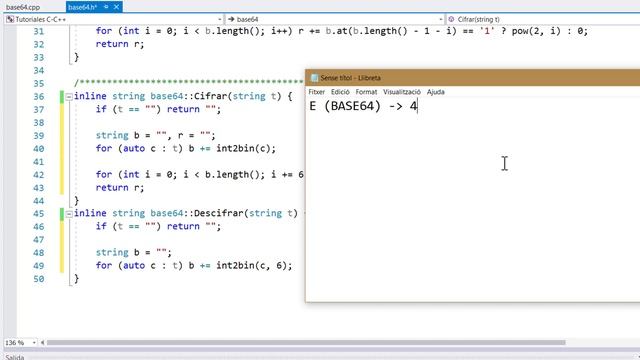Click the Notepad icon in the title bar
Viewport: 640px width, 360px height.
(314, 78)
